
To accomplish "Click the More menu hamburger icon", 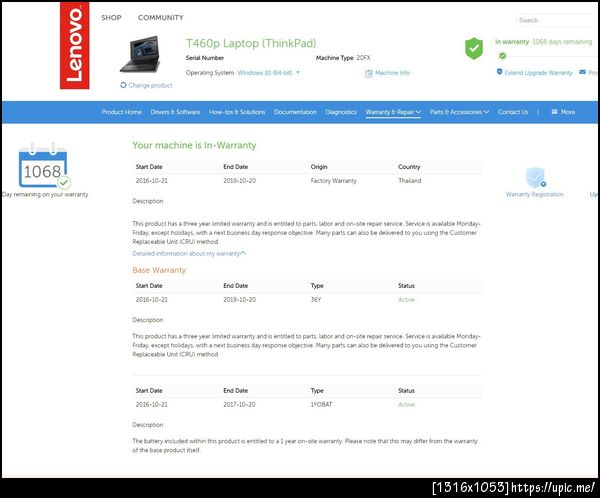I will point(554,112).
